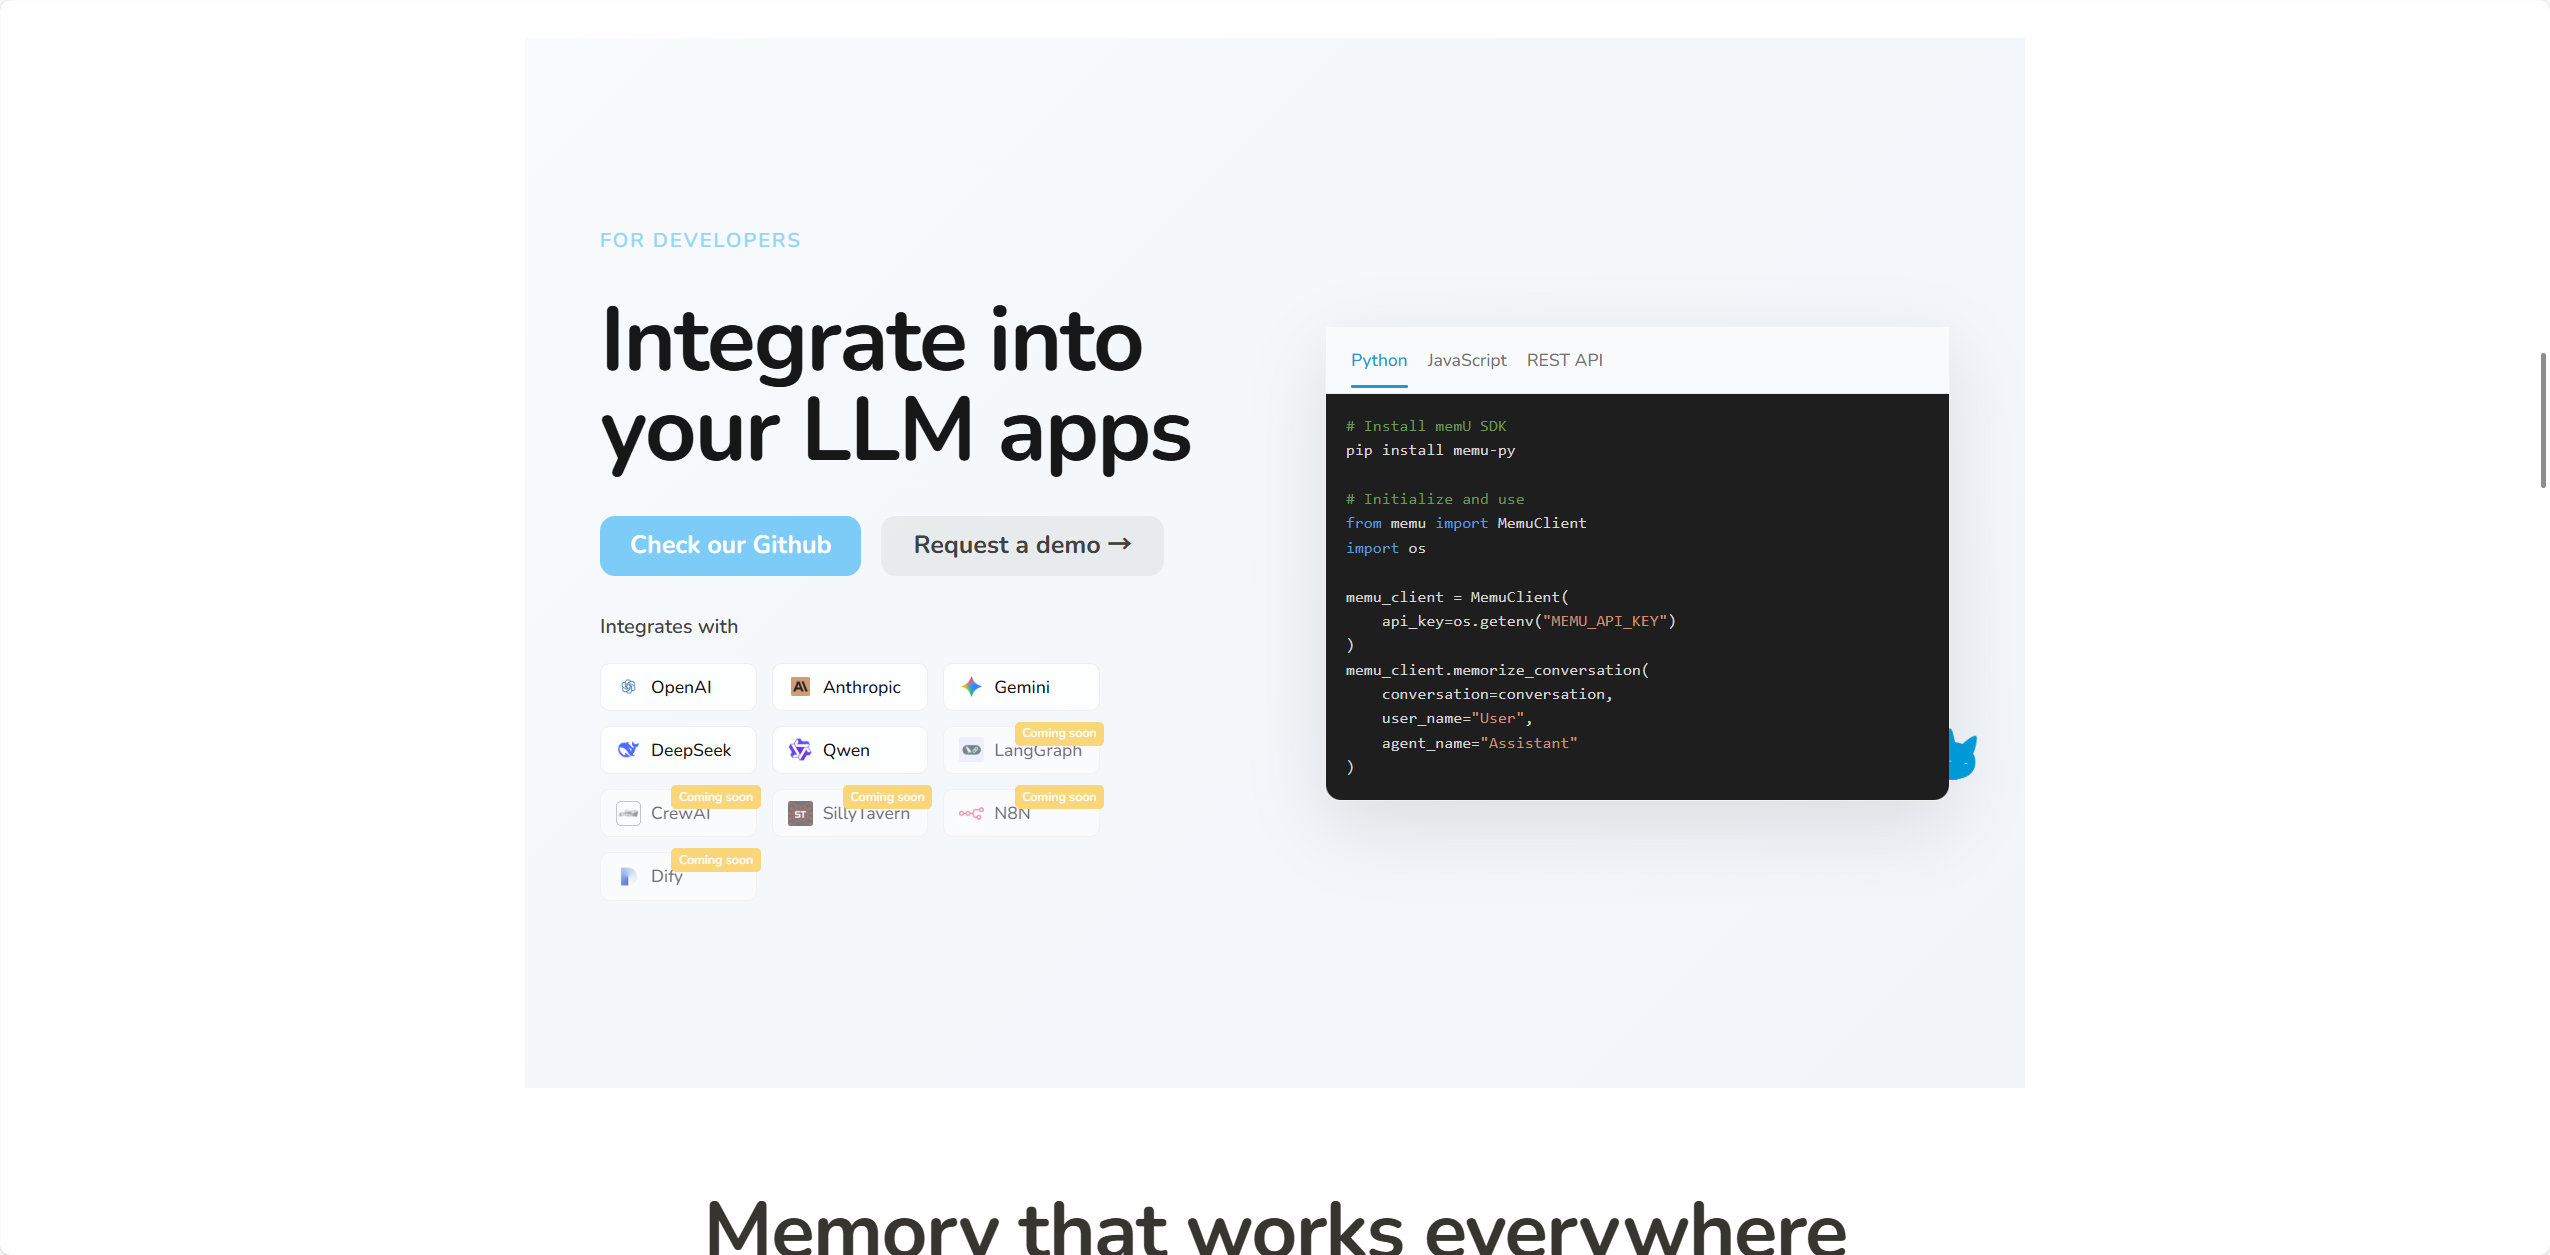The width and height of the screenshot is (2550, 1255).
Task: Click the N8N nodes icon
Action: pos(971,813)
